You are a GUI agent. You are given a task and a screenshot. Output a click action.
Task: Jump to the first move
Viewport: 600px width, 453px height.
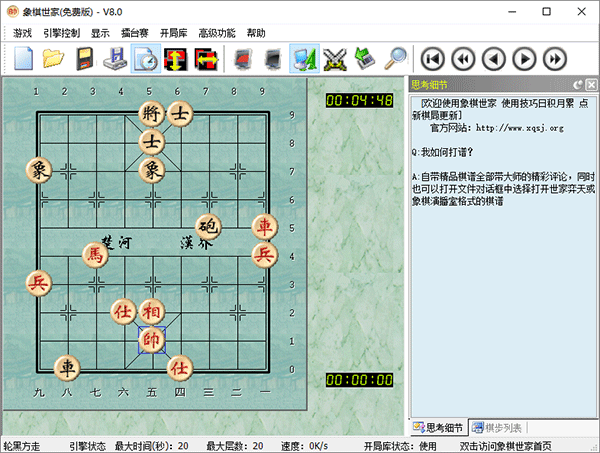click(432, 59)
